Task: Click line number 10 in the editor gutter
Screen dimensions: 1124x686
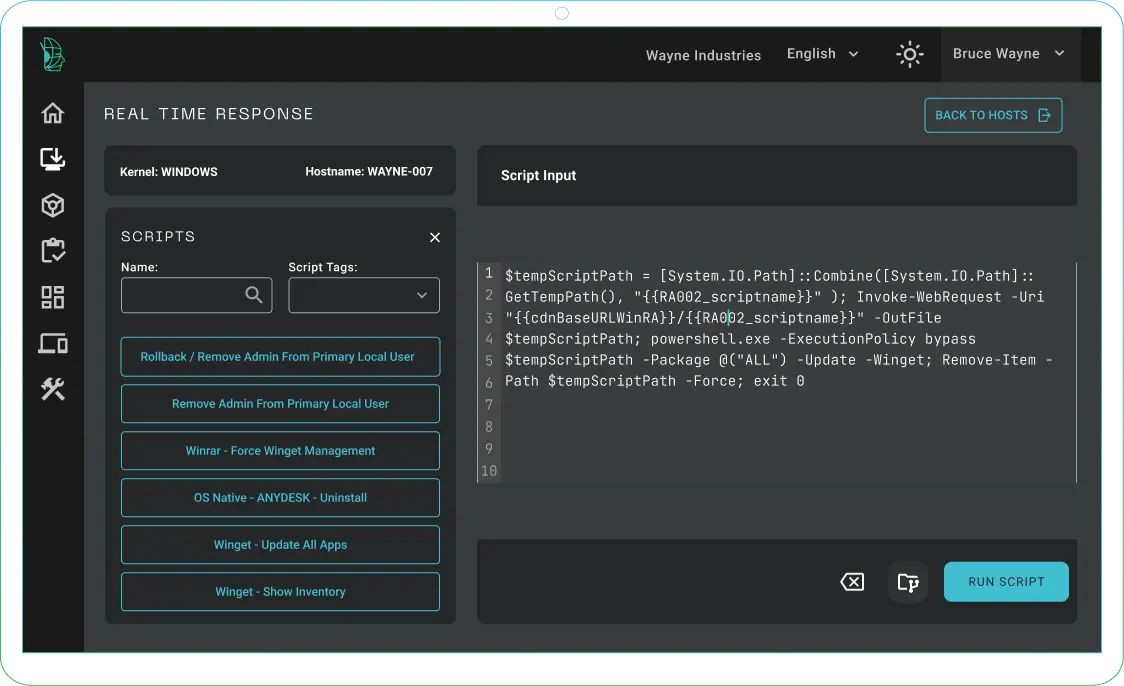Action: (489, 471)
